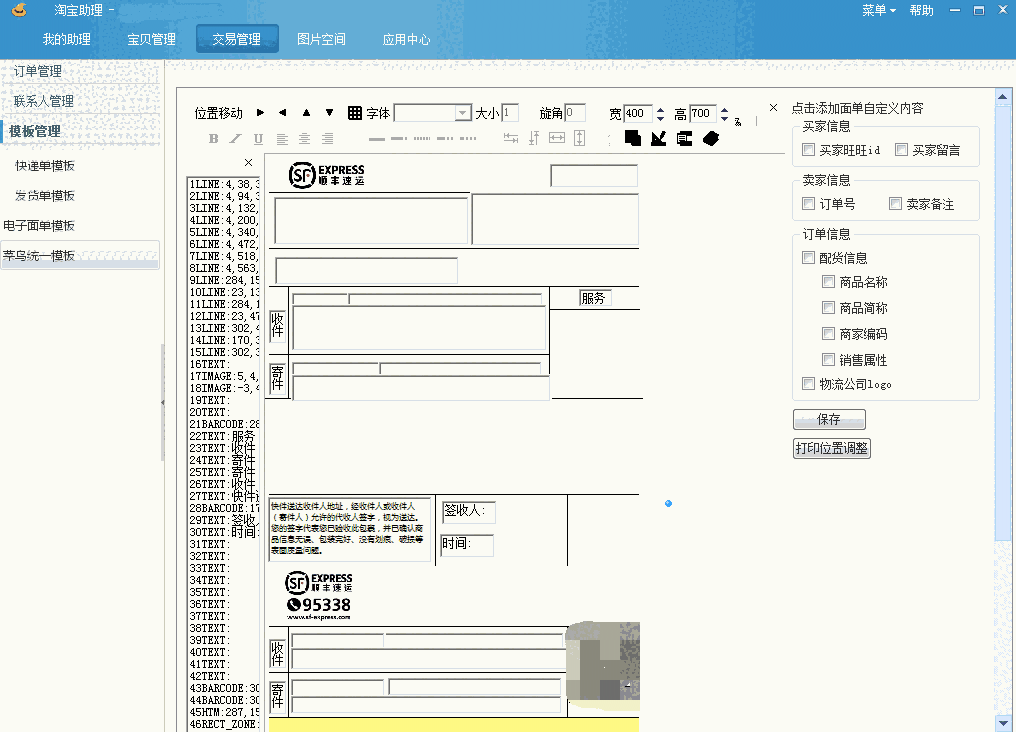1016x732 pixels.
Task: Click the move-right arrow beside 位置移动
Action: tap(260, 113)
